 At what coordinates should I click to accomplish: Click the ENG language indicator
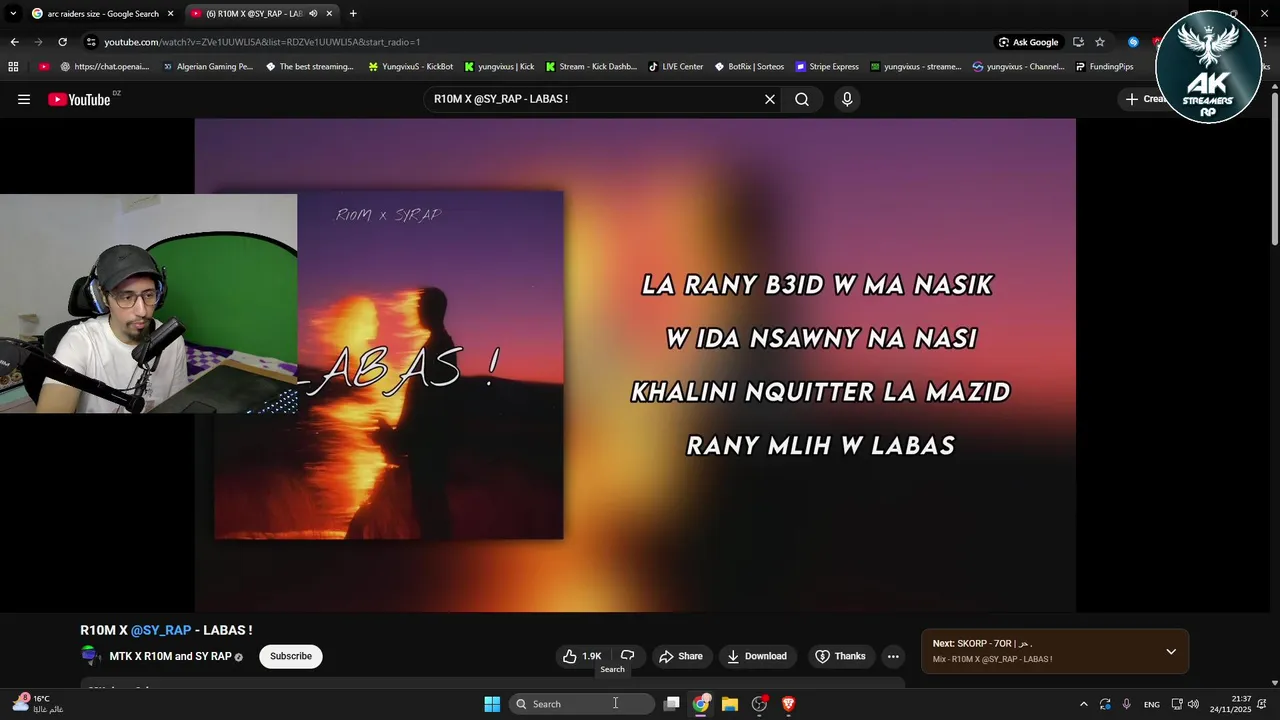click(x=1152, y=704)
